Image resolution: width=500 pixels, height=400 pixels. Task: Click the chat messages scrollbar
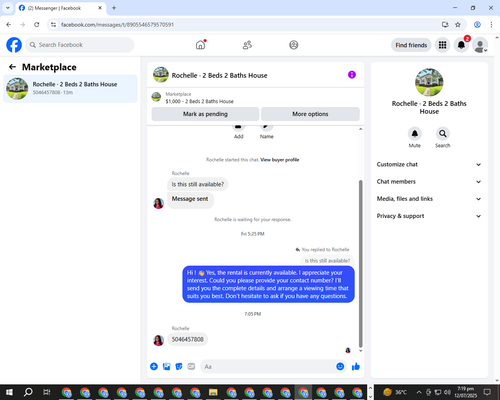pos(360,263)
